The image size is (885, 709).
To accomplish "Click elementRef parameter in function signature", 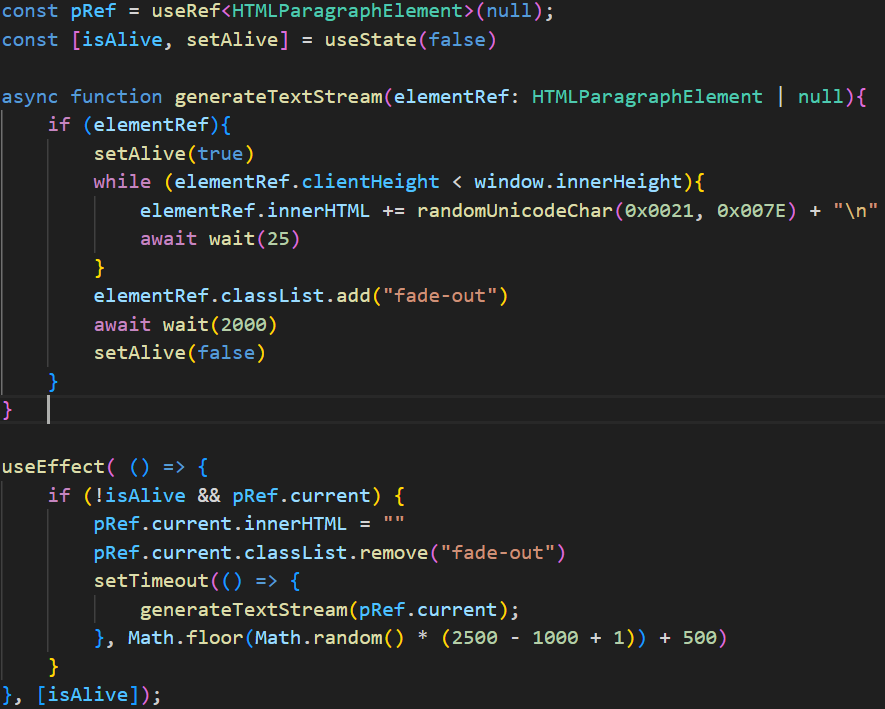I will (x=451, y=97).
